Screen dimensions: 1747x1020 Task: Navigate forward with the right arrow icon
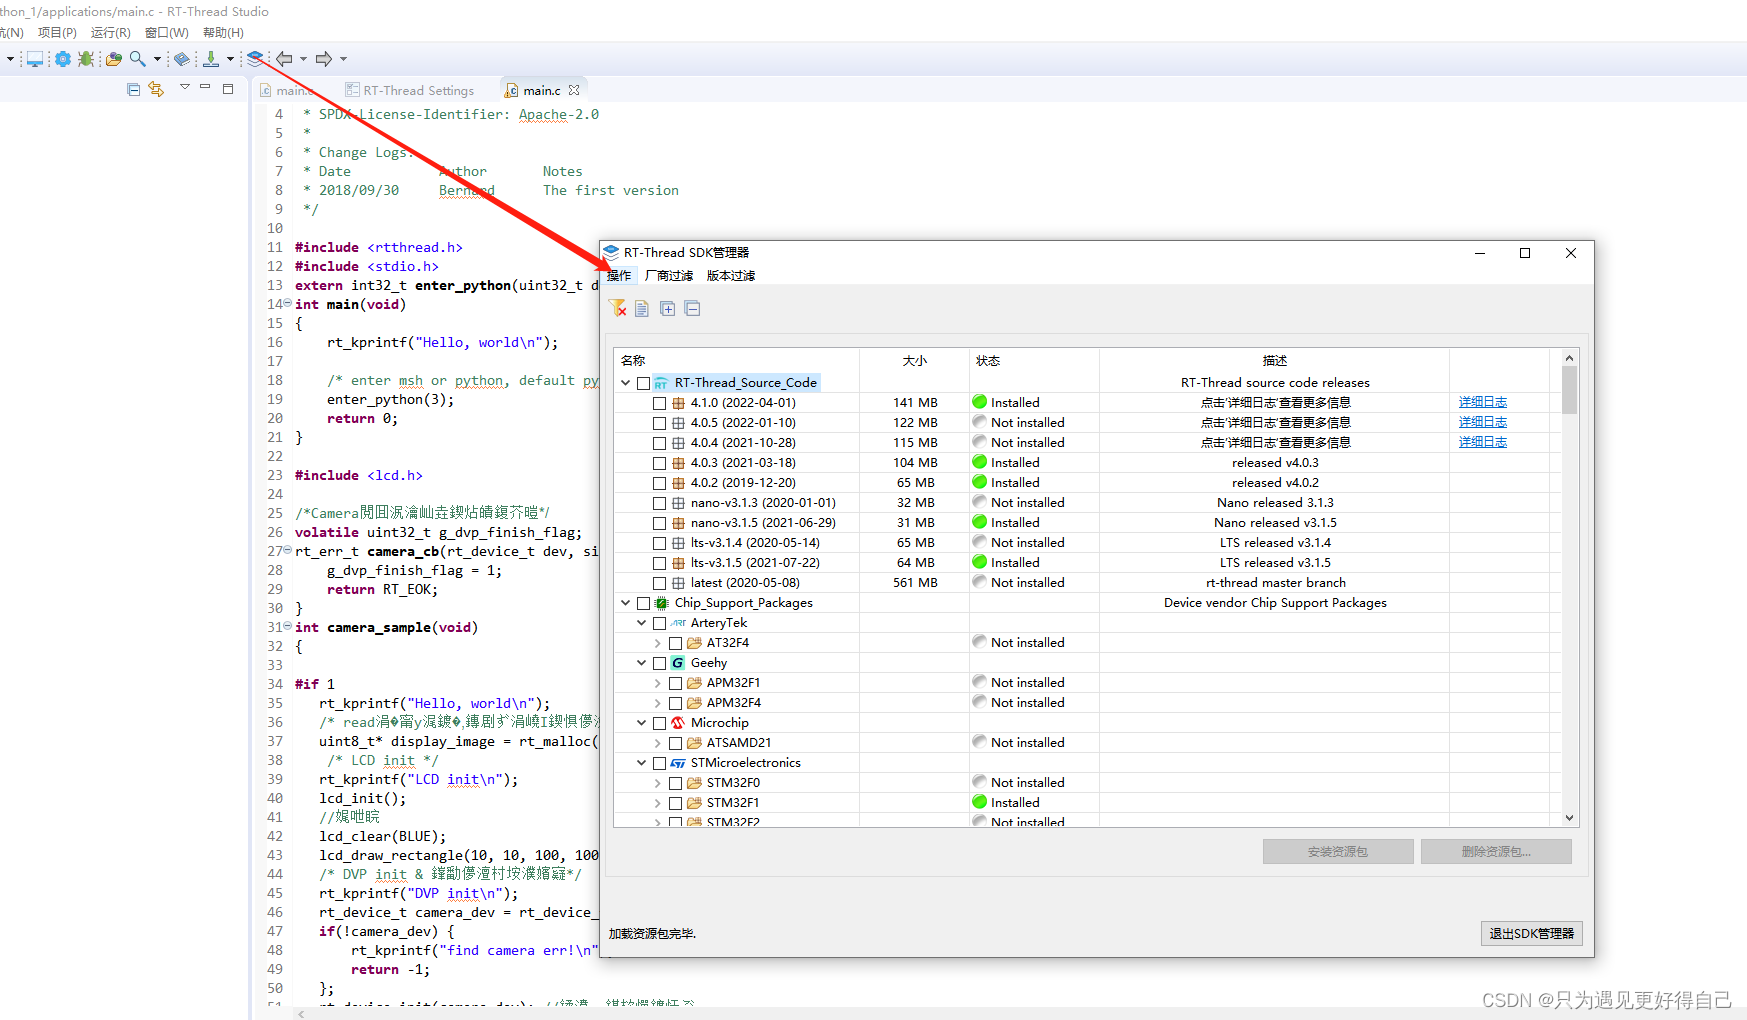[x=324, y=59]
